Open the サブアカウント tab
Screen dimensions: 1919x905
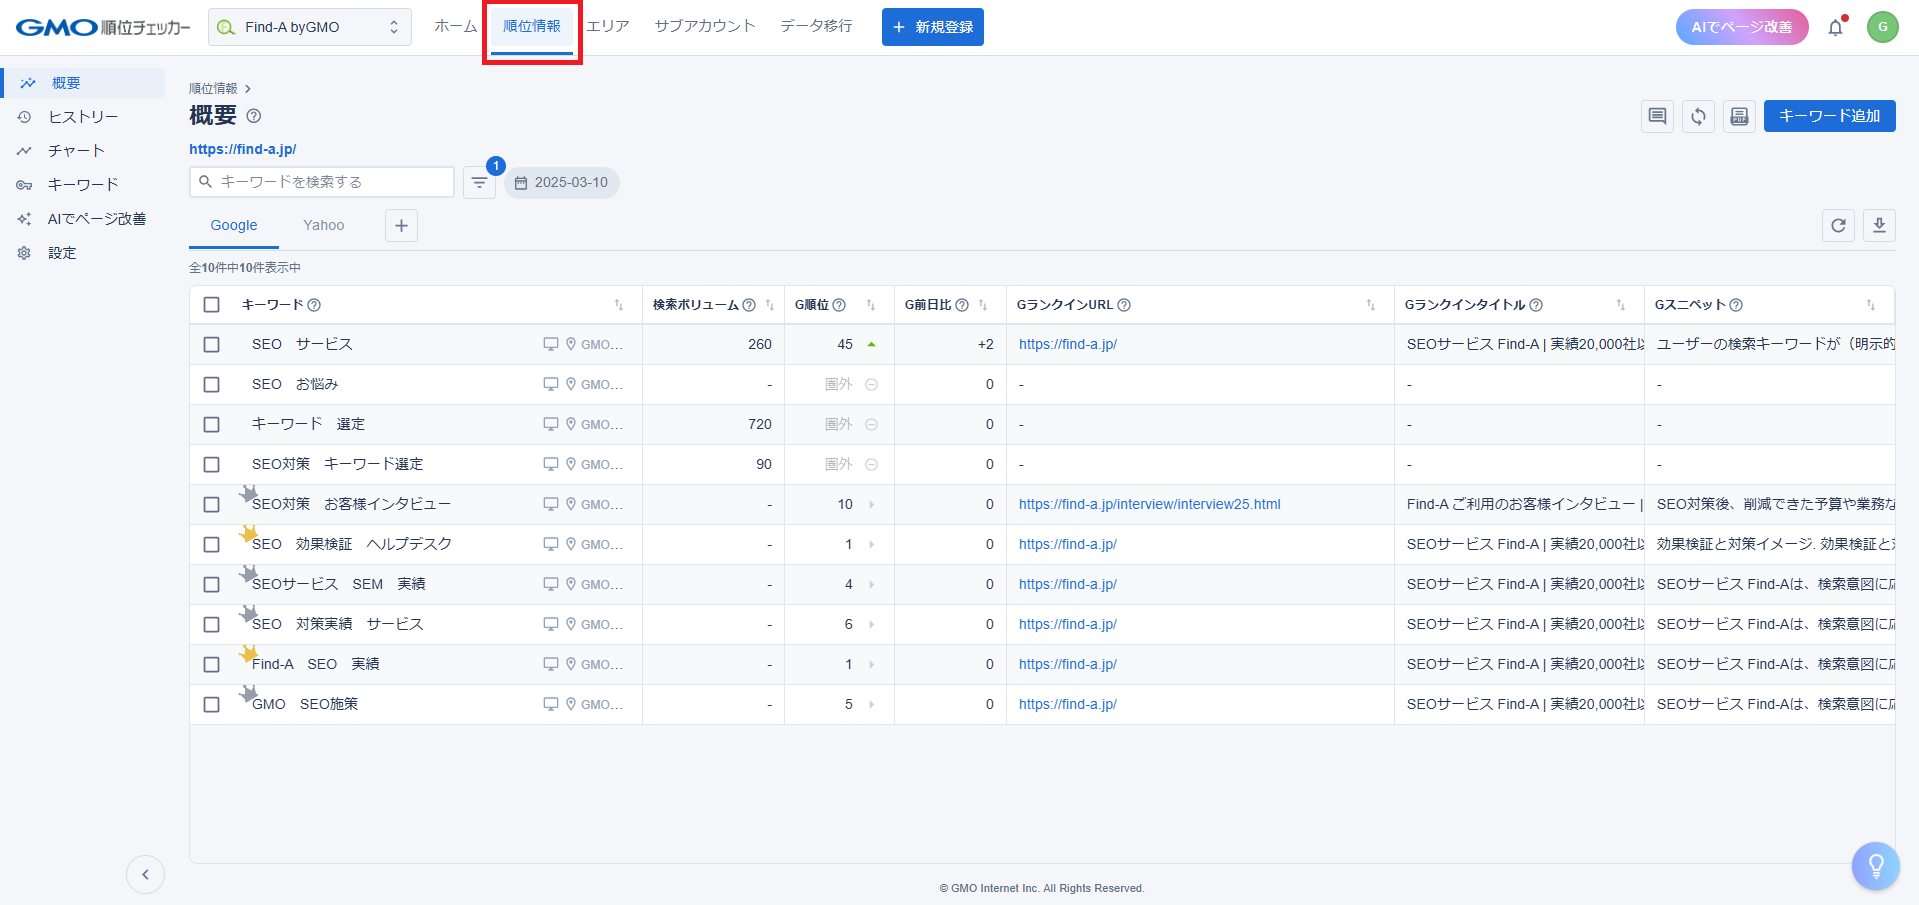coord(705,26)
